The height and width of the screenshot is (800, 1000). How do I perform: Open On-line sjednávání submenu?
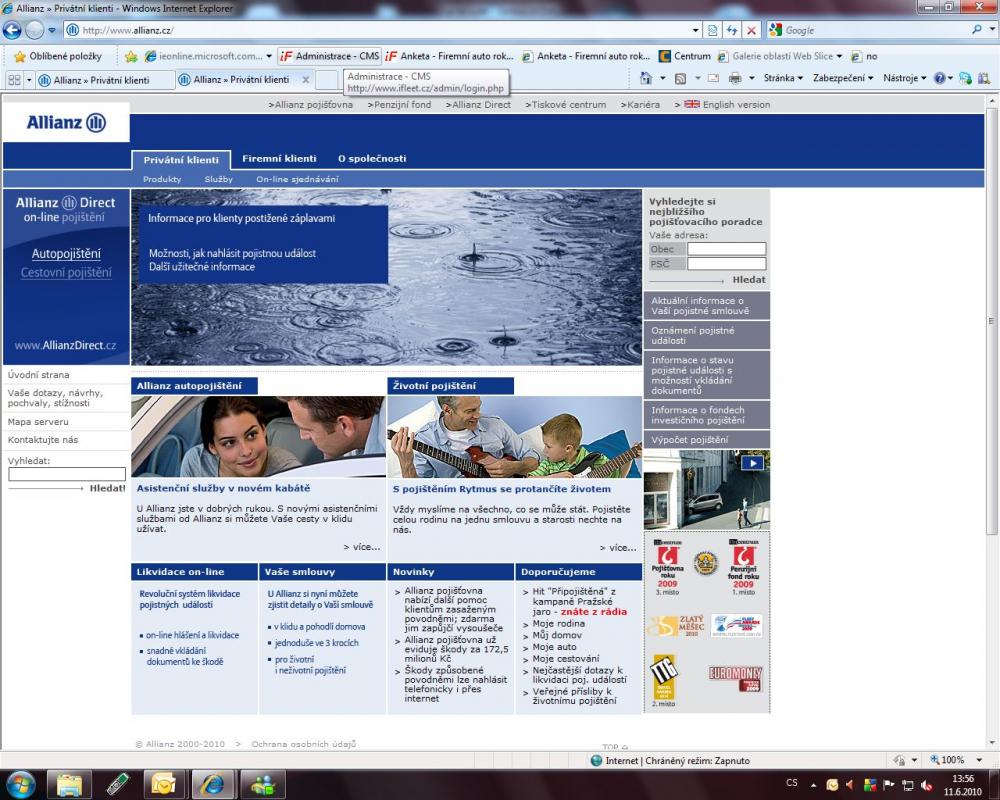click(x=297, y=179)
